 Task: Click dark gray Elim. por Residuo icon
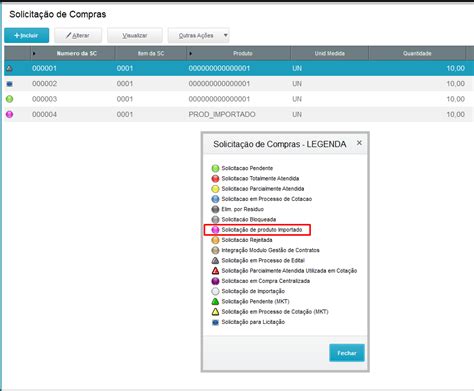pos(215,209)
